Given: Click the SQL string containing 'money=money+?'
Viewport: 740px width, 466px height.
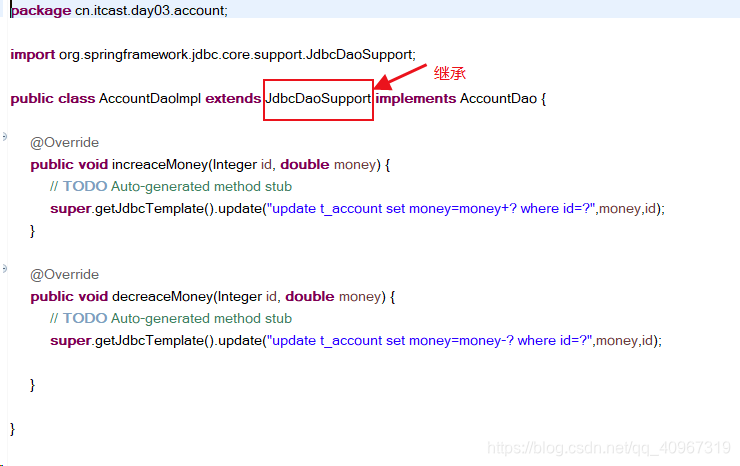Looking at the screenshot, I should coord(431,208).
